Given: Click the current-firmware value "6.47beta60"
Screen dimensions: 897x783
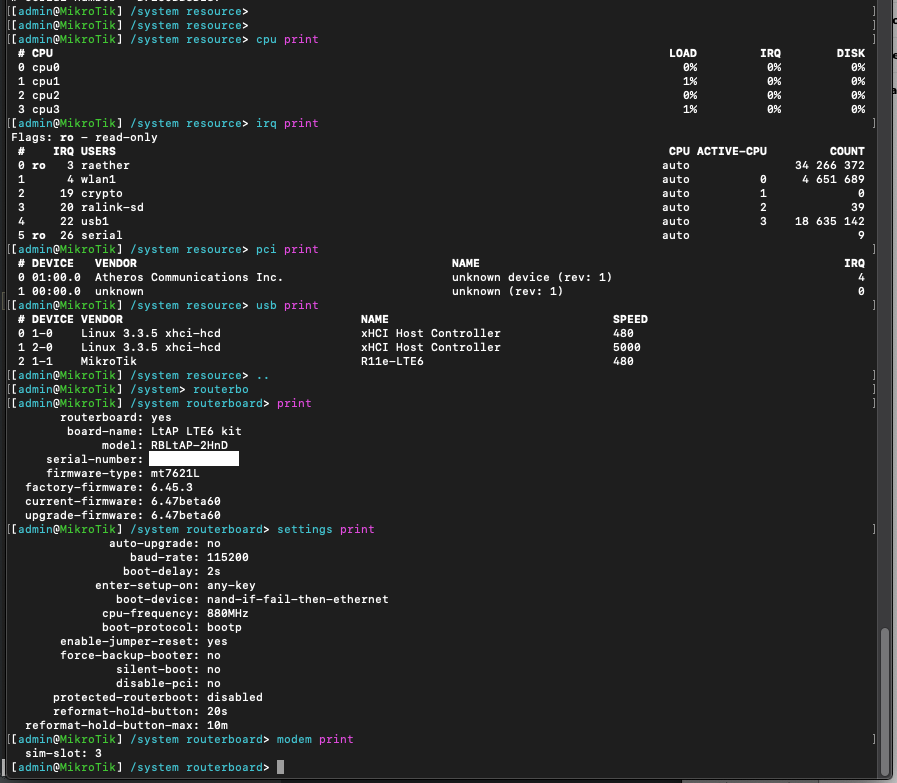Looking at the screenshot, I should [186, 502].
